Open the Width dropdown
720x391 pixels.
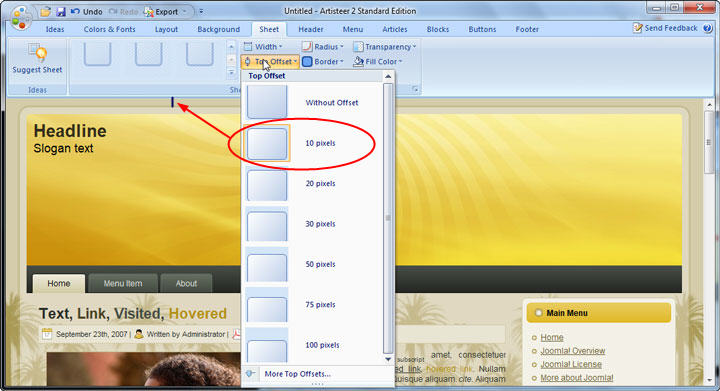tap(263, 46)
